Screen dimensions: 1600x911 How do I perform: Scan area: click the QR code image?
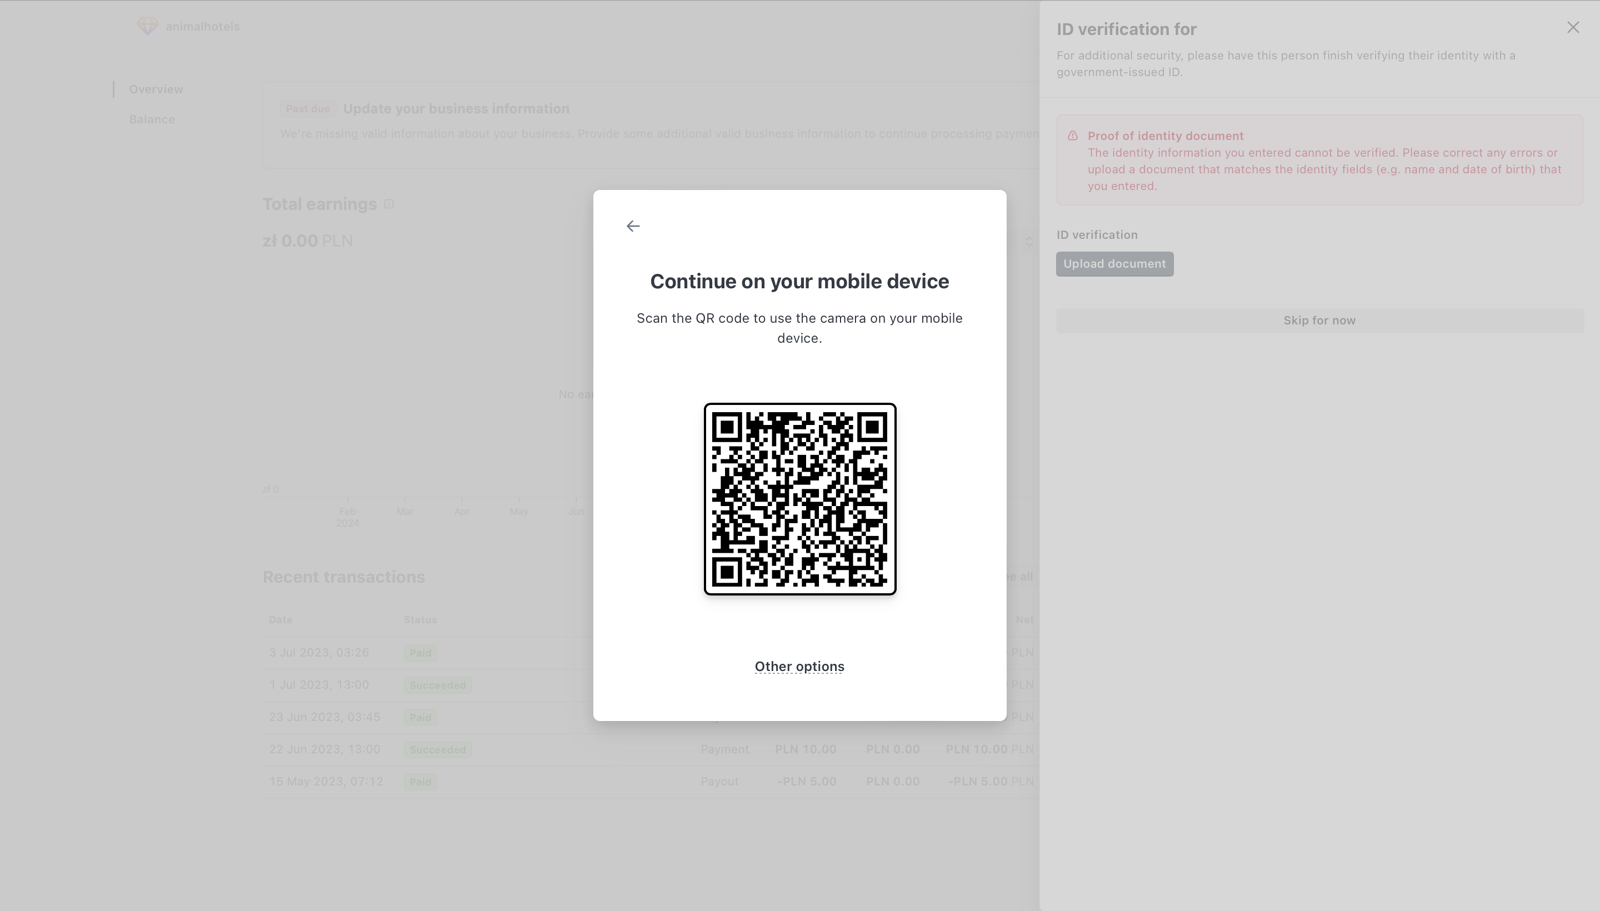click(800, 499)
